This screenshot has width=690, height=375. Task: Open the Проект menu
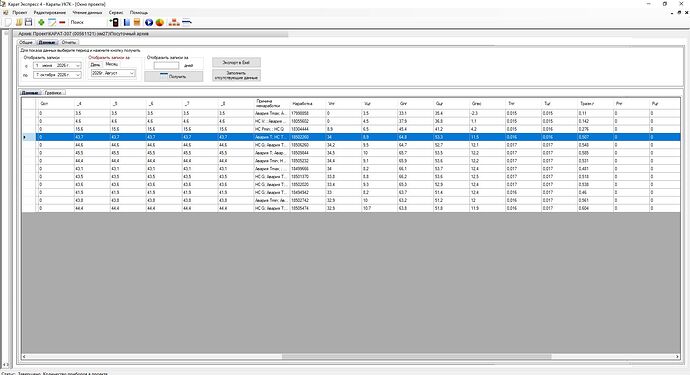point(20,13)
